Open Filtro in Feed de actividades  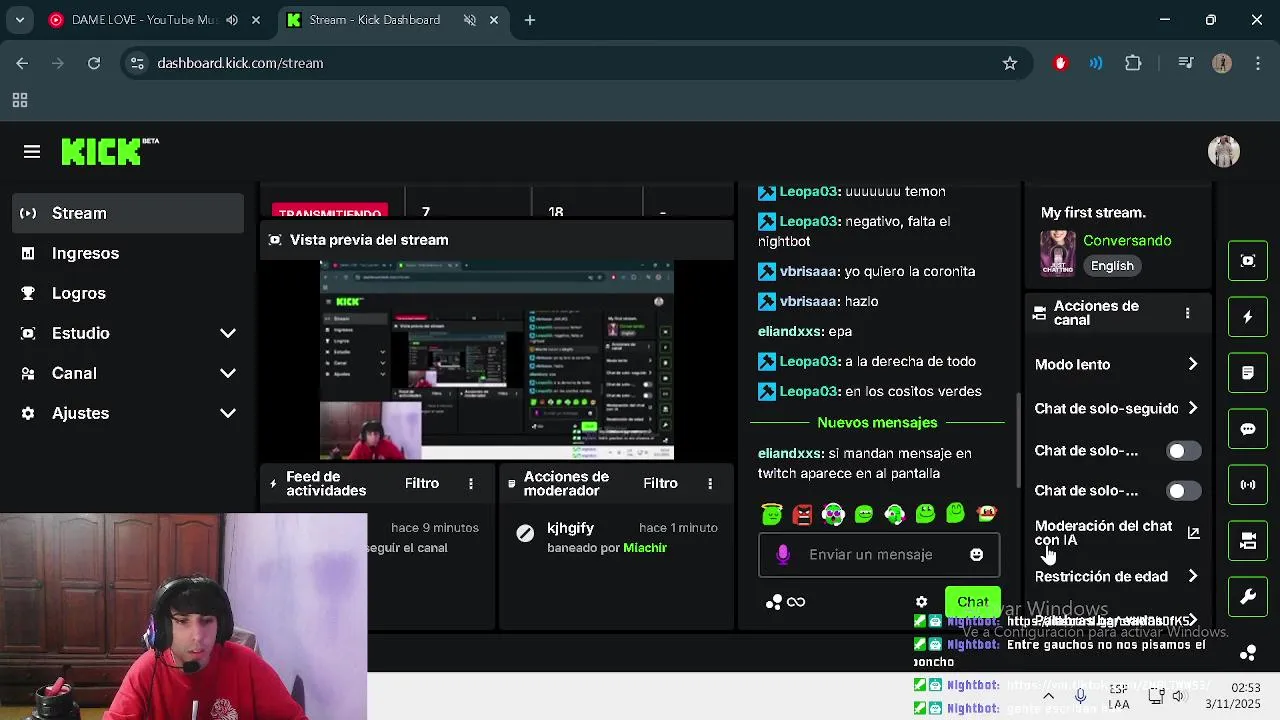(422, 483)
